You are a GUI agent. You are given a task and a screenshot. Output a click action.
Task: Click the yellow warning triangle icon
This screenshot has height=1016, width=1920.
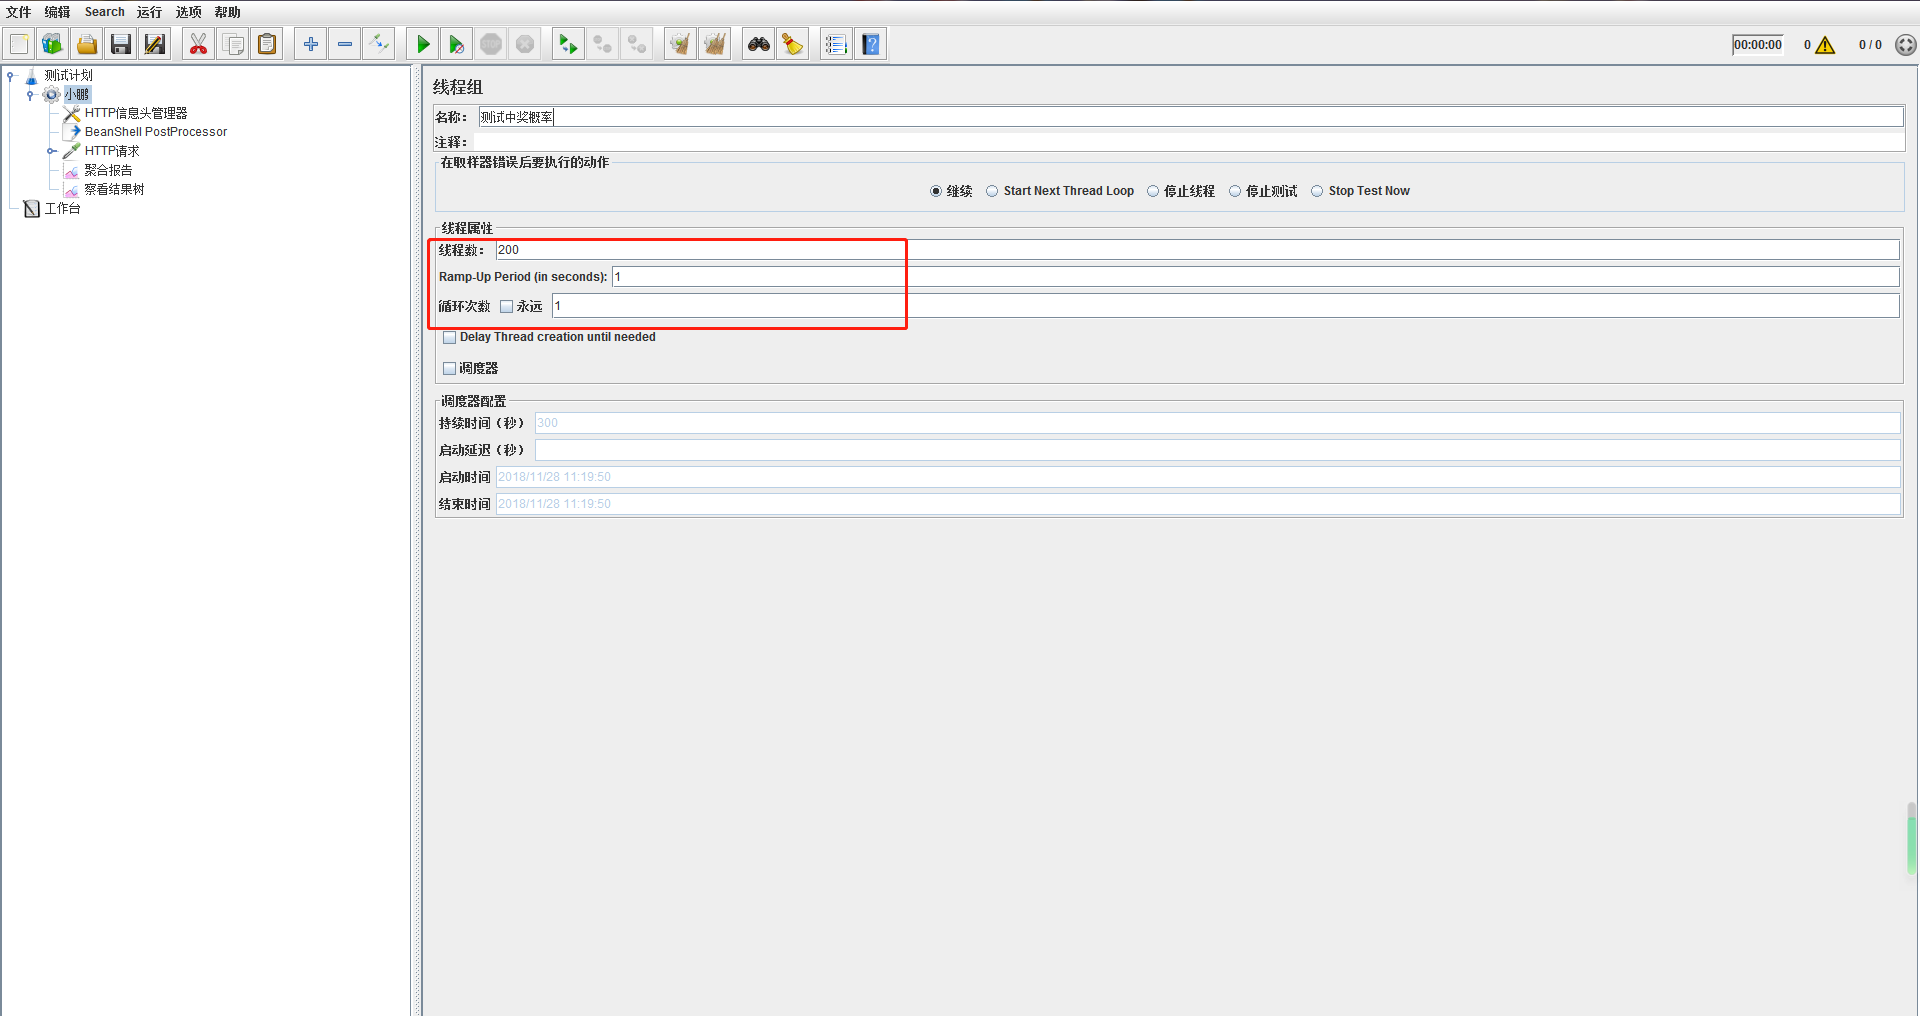1825,45
